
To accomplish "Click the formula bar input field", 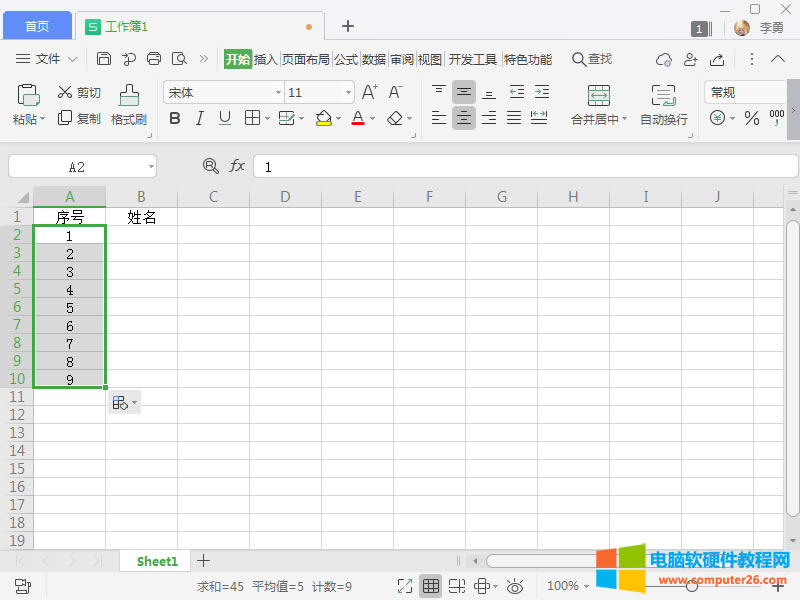I will pos(525,166).
